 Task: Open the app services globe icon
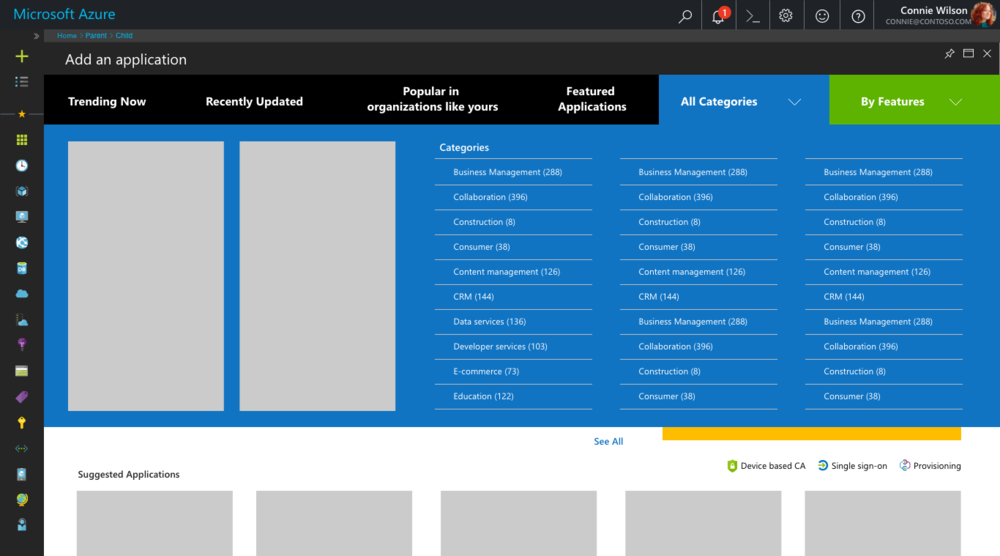click(22, 242)
